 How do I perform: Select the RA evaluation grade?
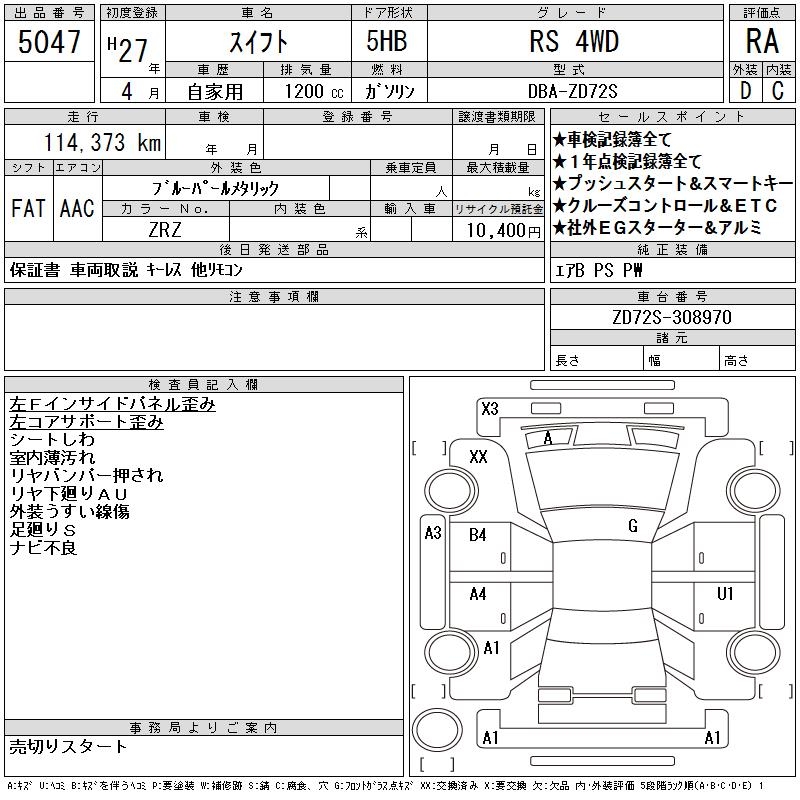(761, 41)
